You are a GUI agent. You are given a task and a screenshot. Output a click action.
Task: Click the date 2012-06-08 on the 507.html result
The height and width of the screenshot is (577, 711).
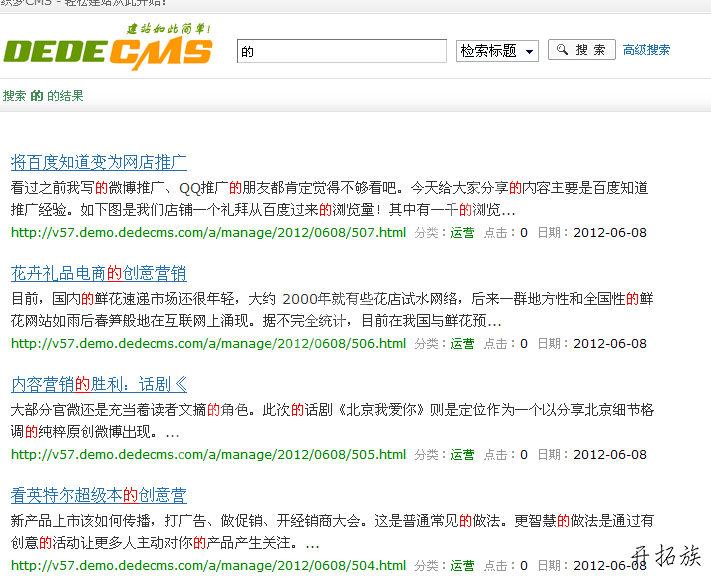610,233
